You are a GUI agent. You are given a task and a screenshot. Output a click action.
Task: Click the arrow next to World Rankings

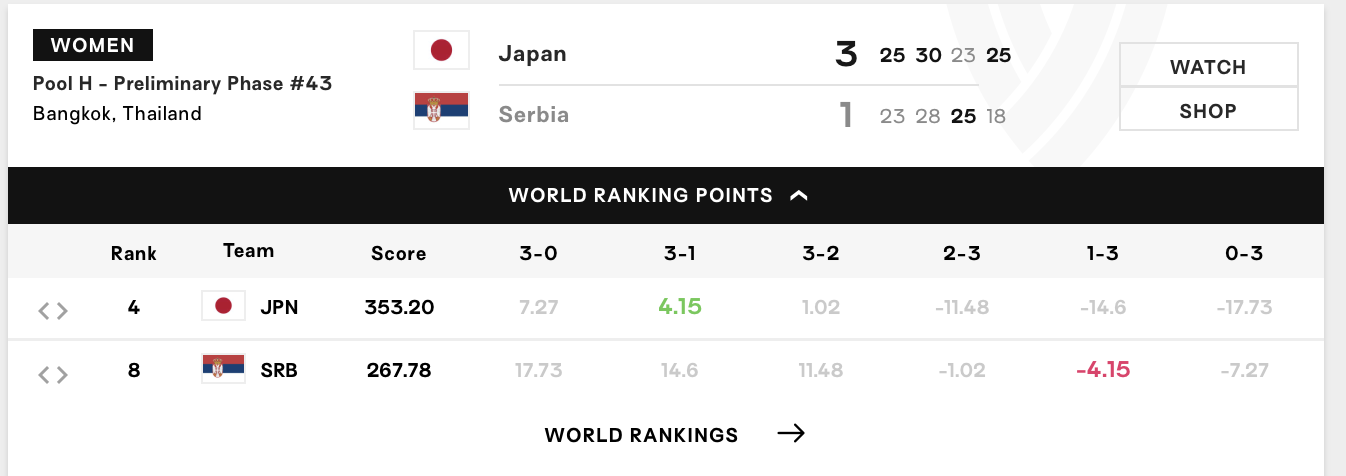[791, 433]
